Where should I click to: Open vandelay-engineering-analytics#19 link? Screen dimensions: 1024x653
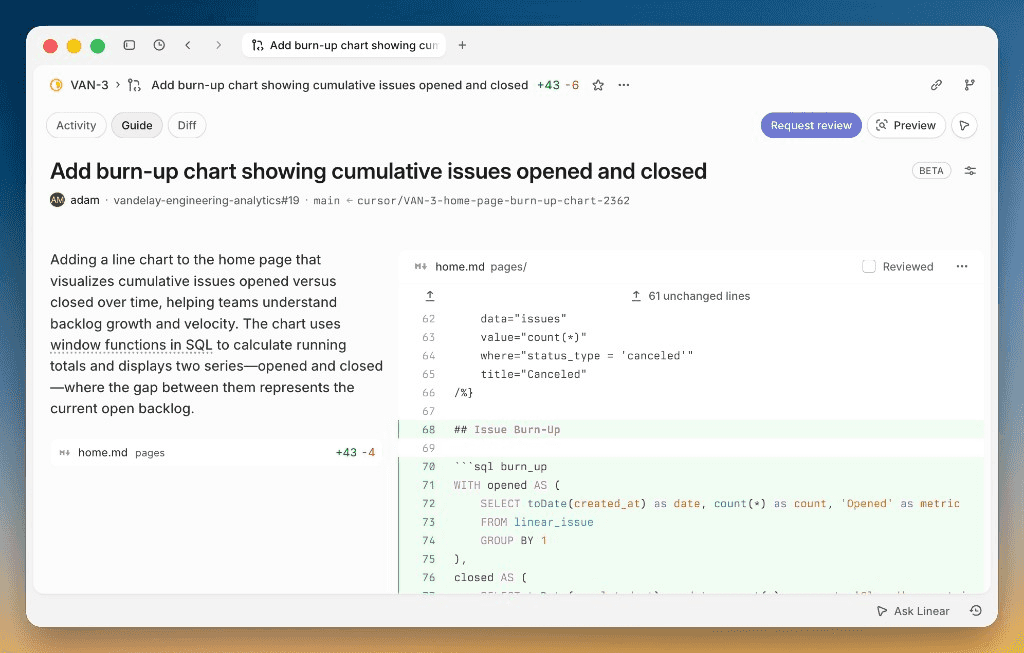tap(206, 200)
